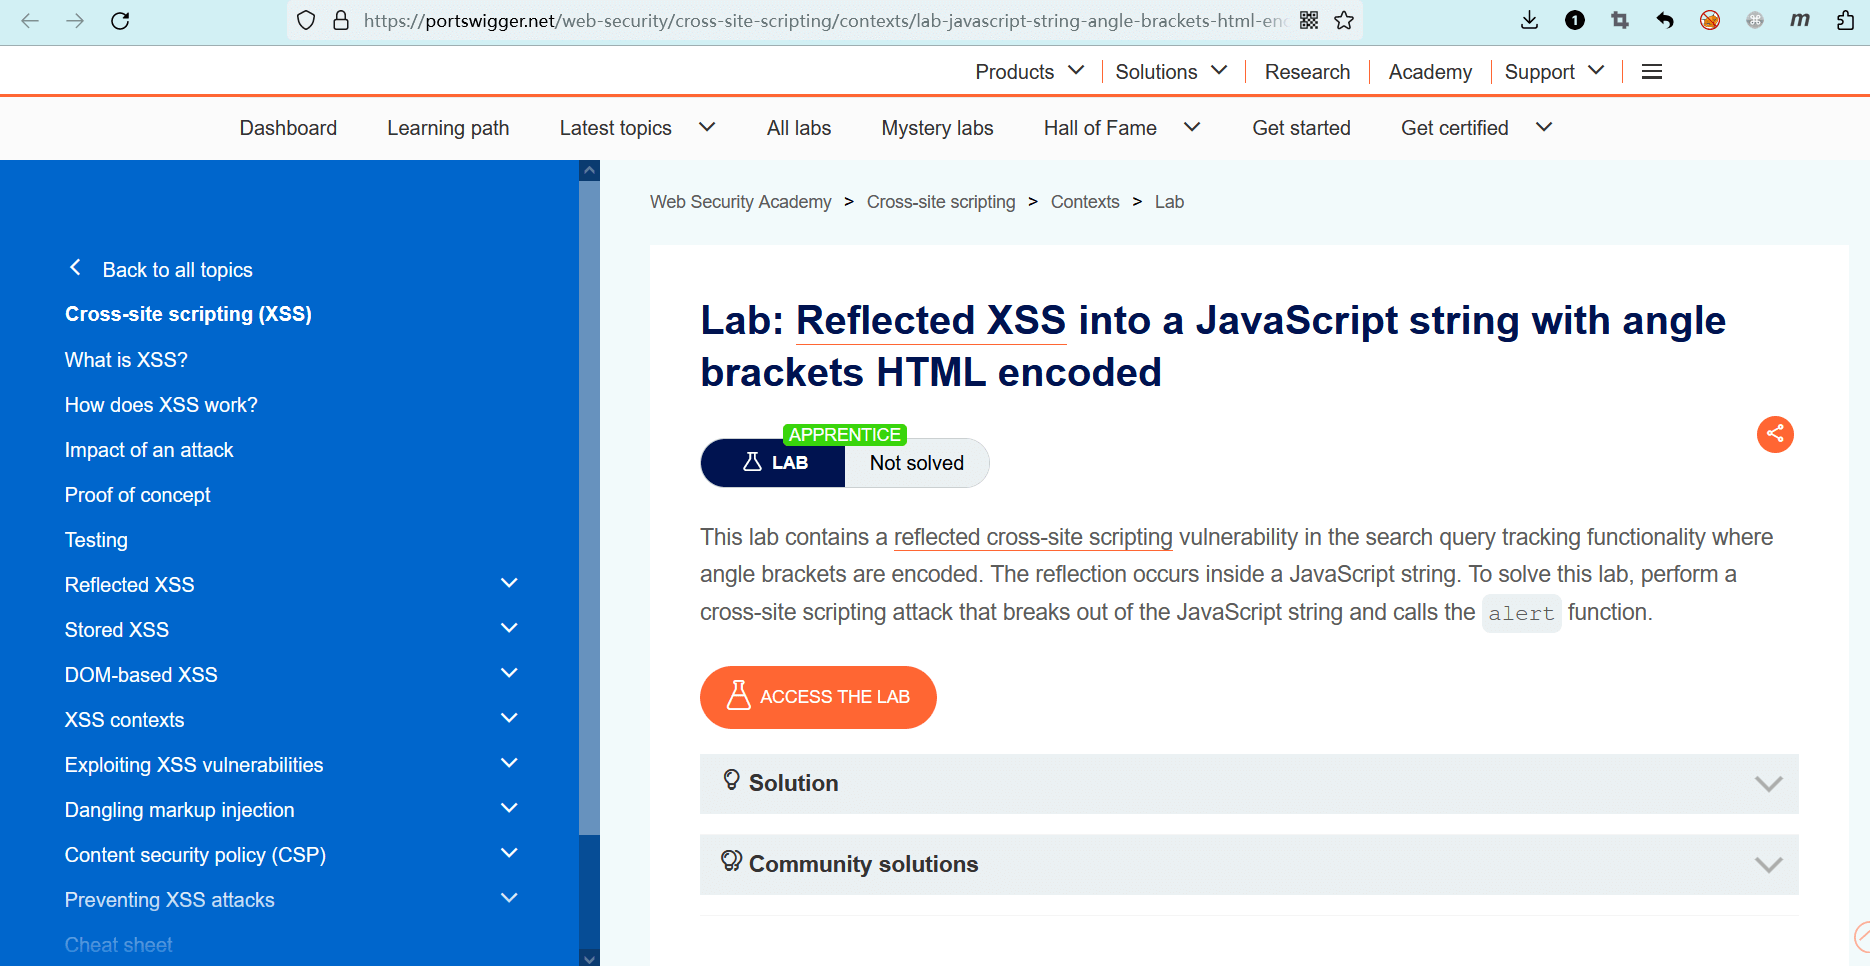Open the hamburger menu icon in top nav
Screen dimensions: 1870x966
pos(1652,72)
